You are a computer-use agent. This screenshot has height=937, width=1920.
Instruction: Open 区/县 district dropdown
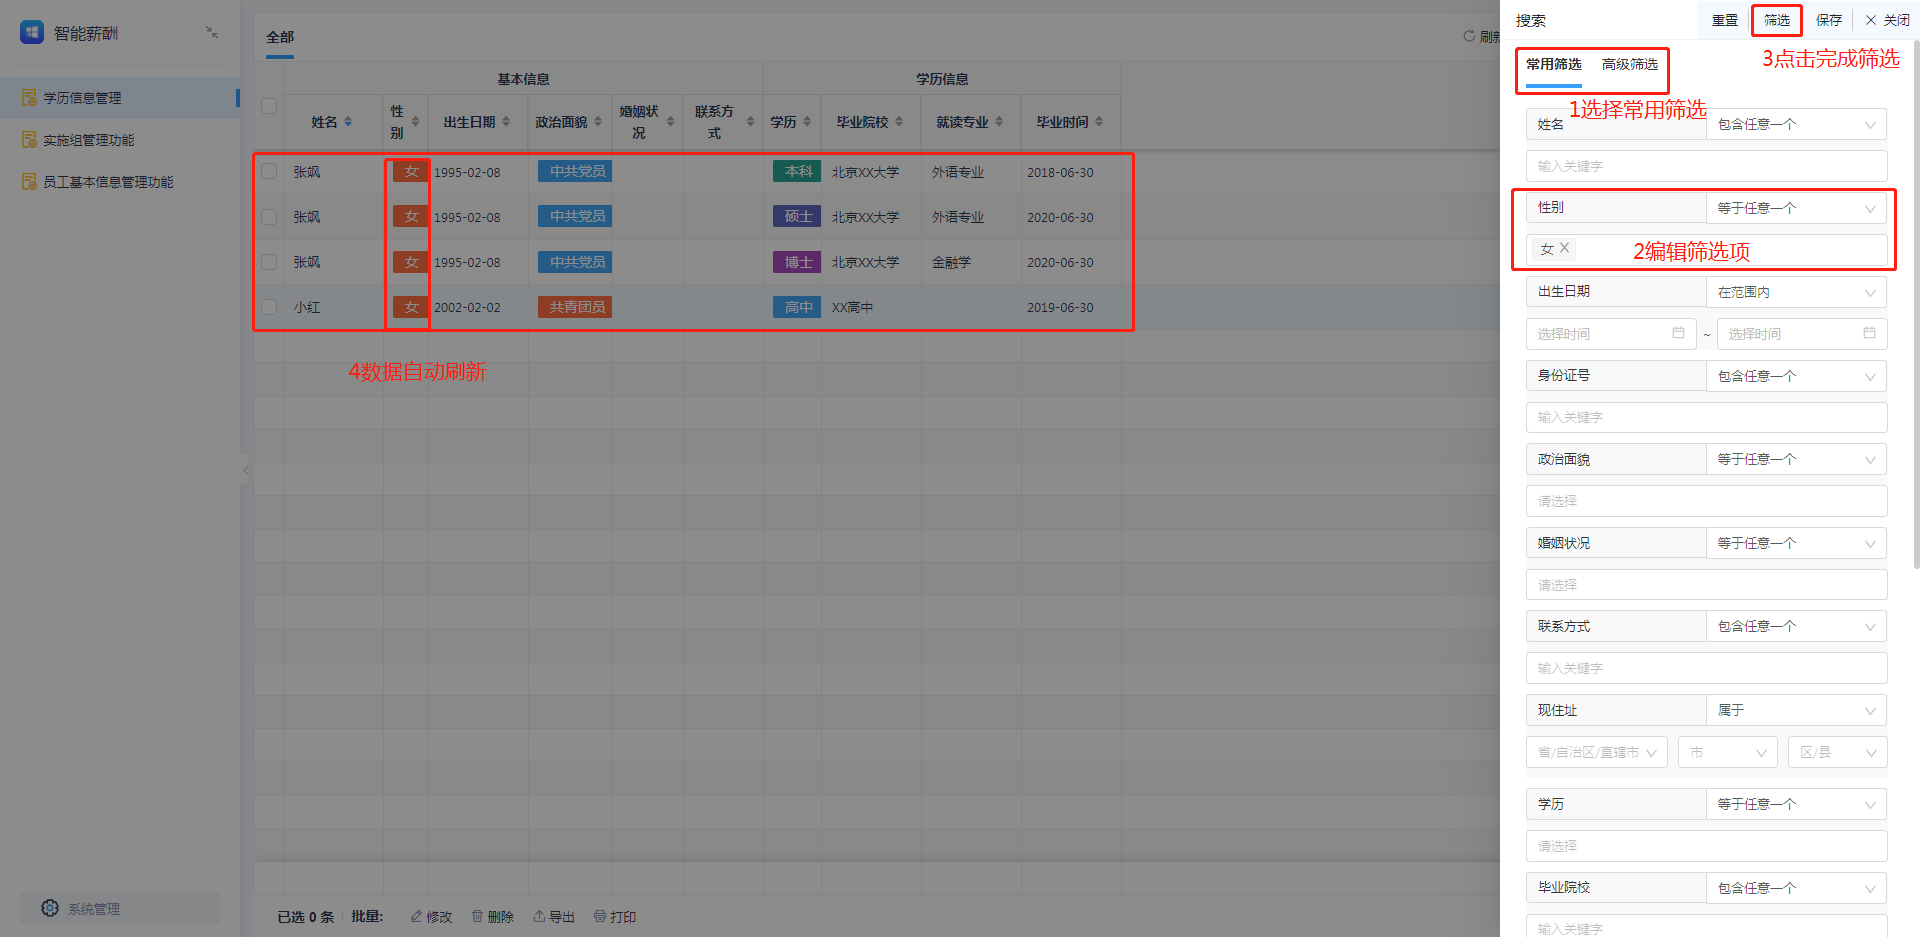[1838, 752]
